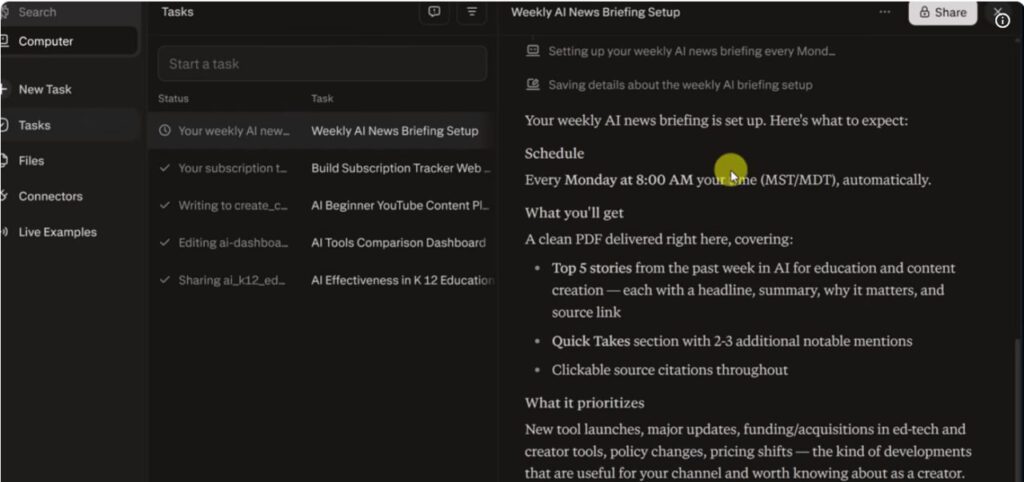This screenshot has height=482, width=1024.
Task: Click the icon beside 'Saving details' step
Action: click(533, 85)
